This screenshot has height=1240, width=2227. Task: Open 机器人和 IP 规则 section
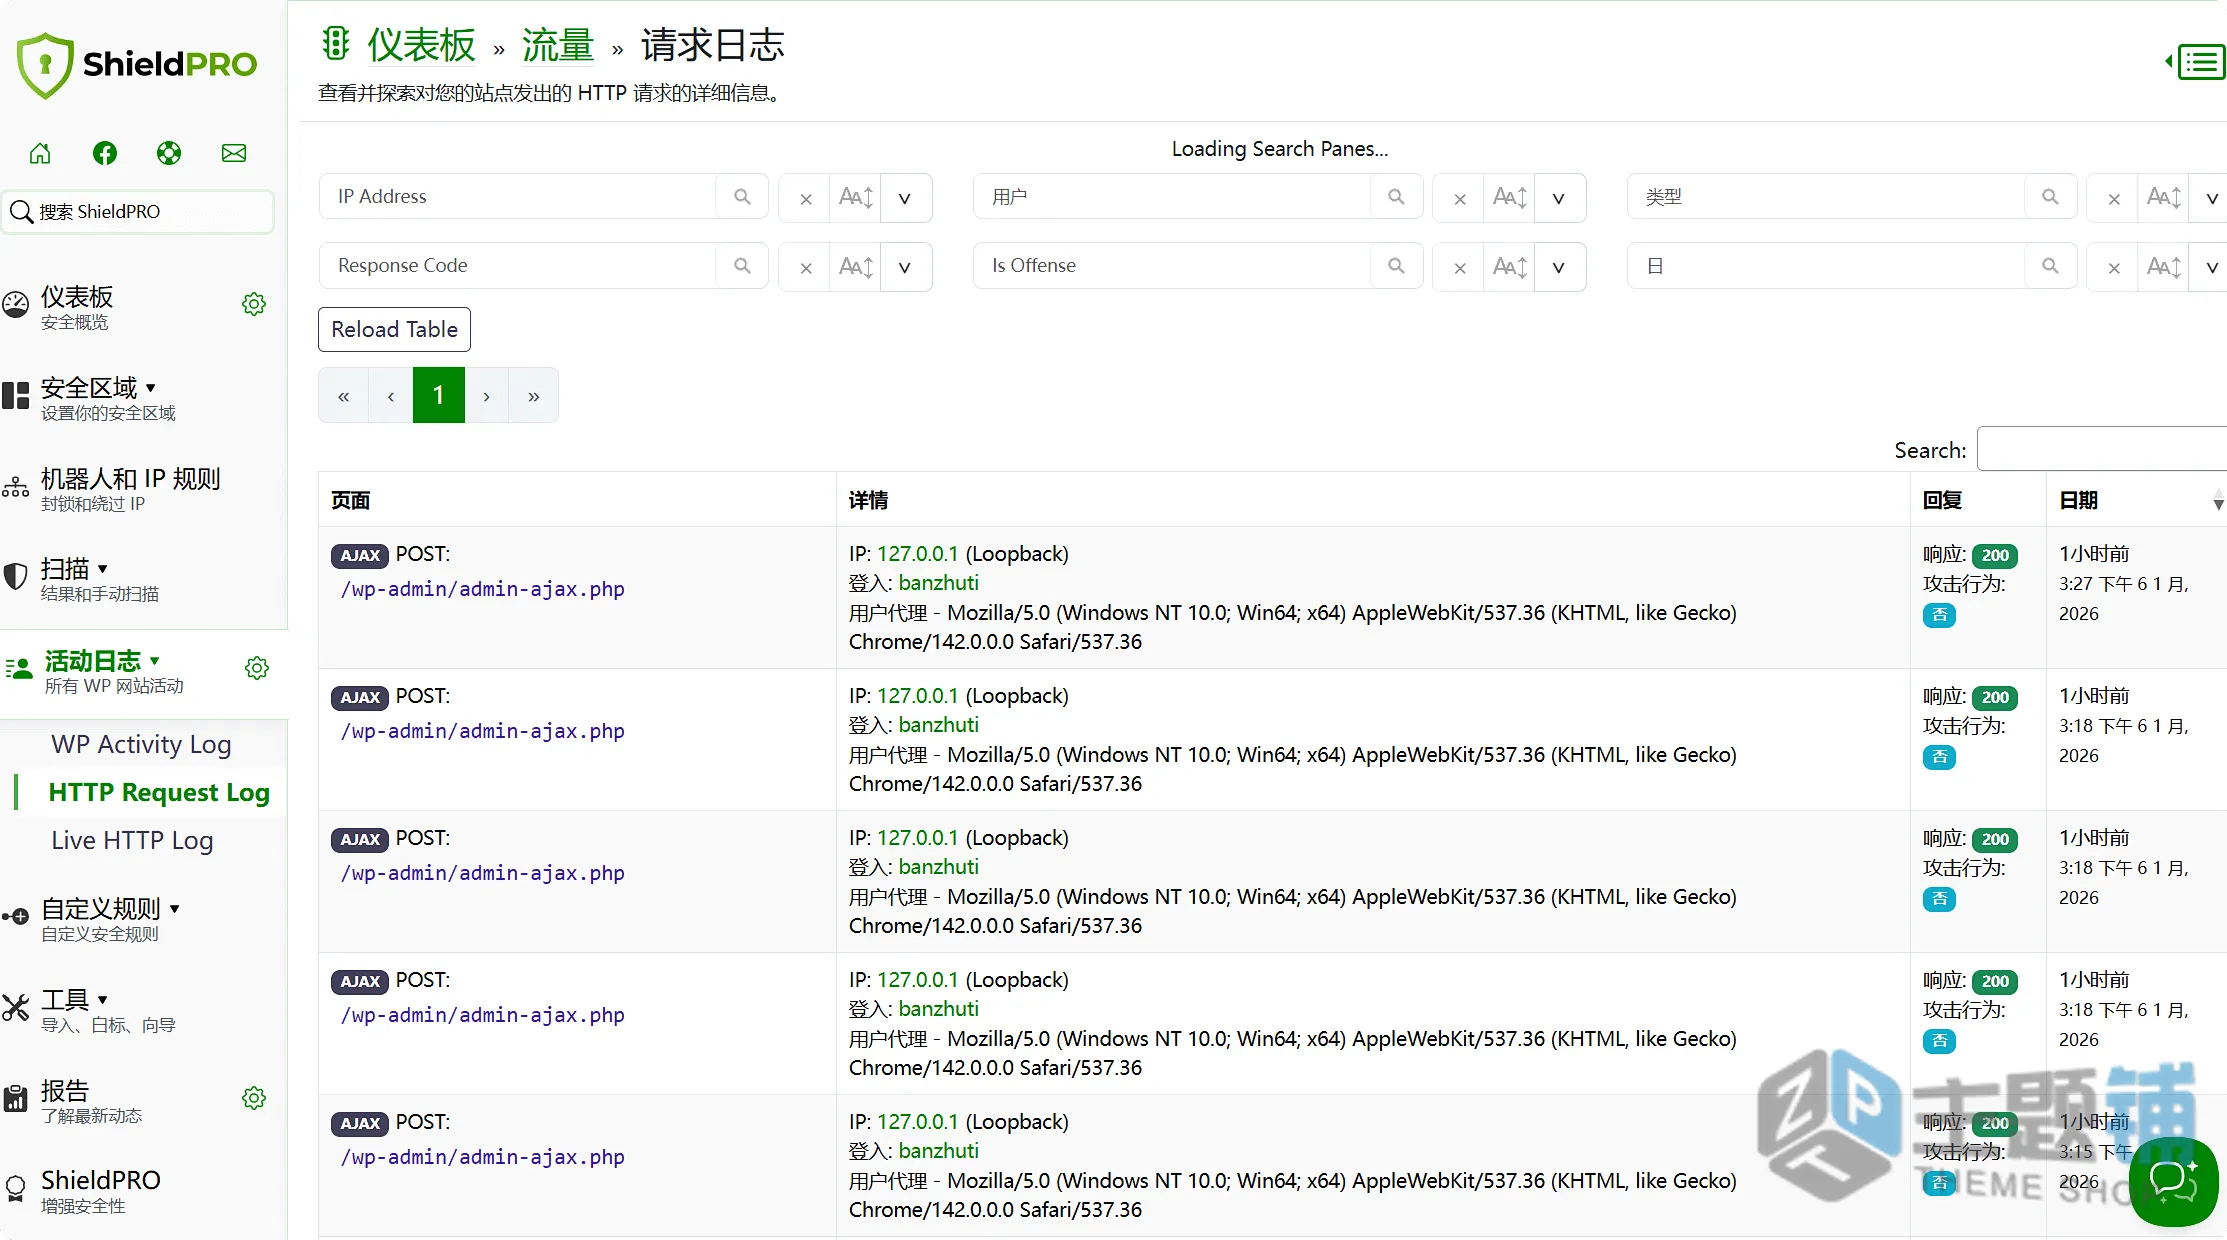click(130, 489)
